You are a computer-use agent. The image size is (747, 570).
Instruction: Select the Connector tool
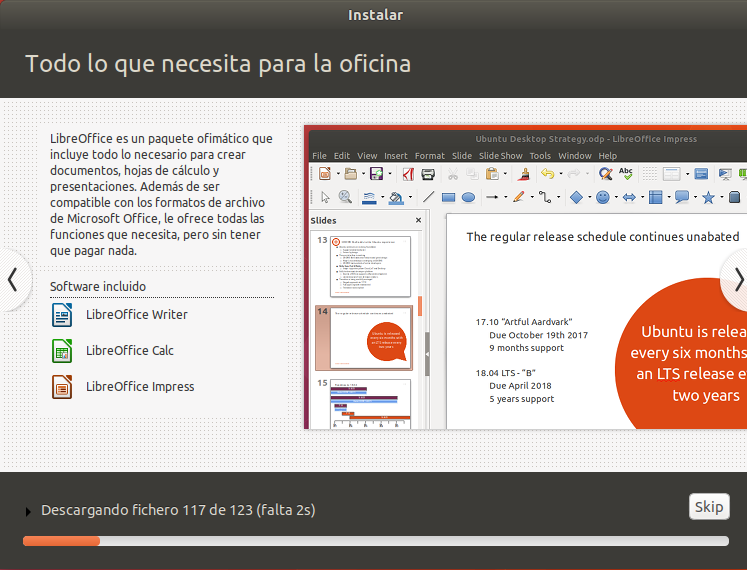point(545,197)
